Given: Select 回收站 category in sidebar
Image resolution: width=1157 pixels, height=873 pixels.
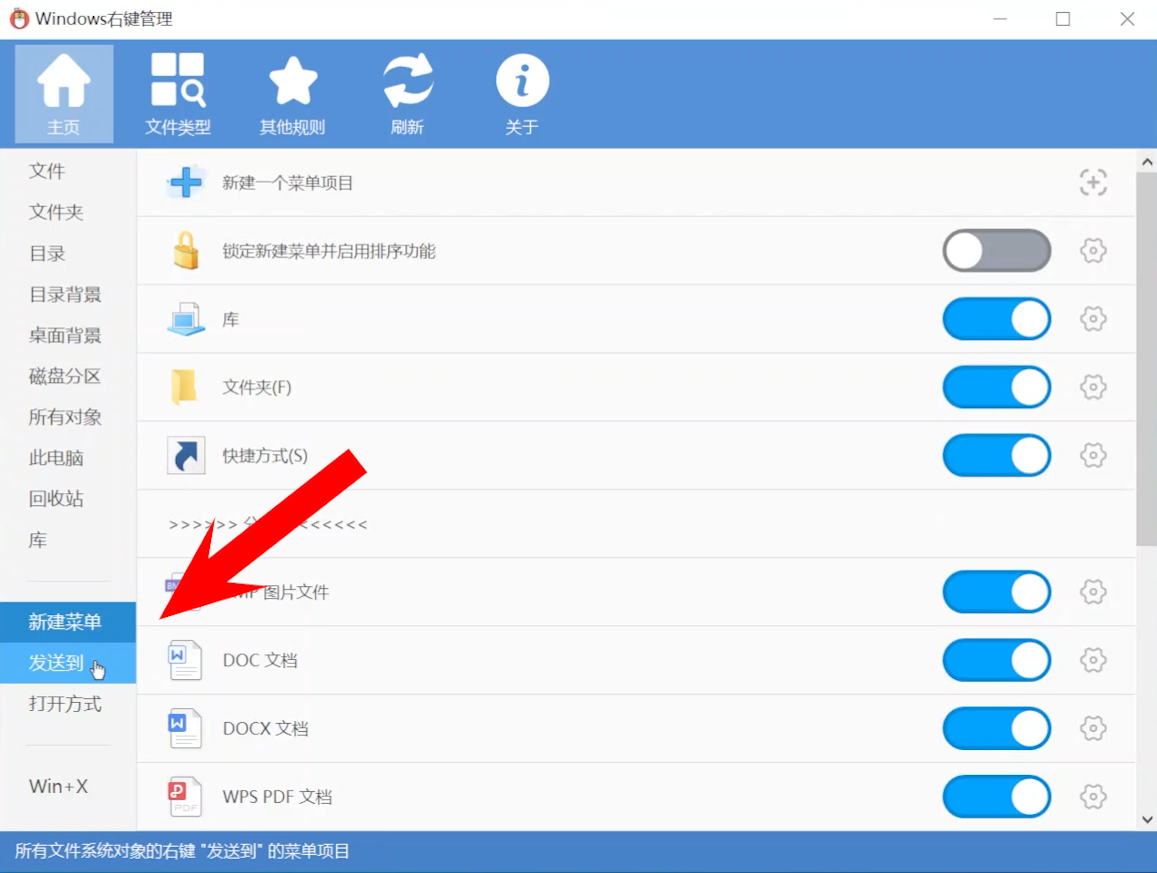Looking at the screenshot, I should (x=56, y=499).
